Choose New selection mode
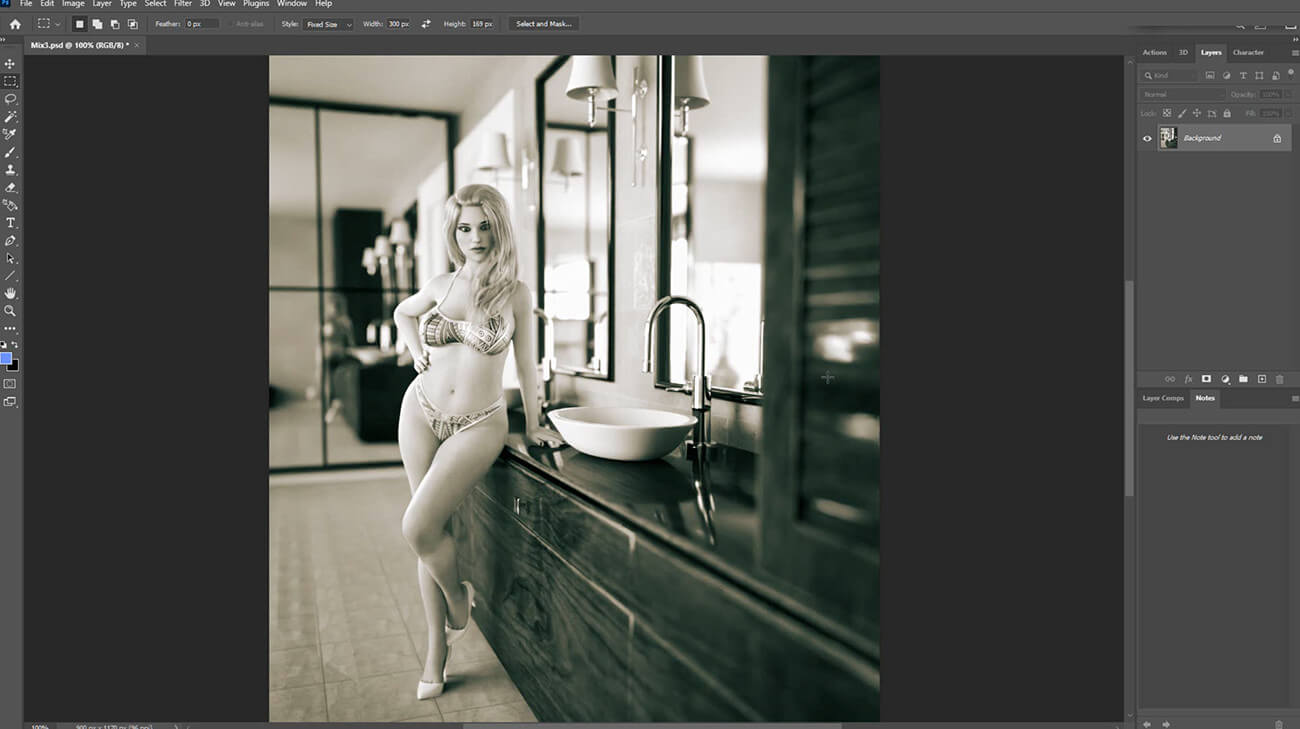 click(x=79, y=24)
